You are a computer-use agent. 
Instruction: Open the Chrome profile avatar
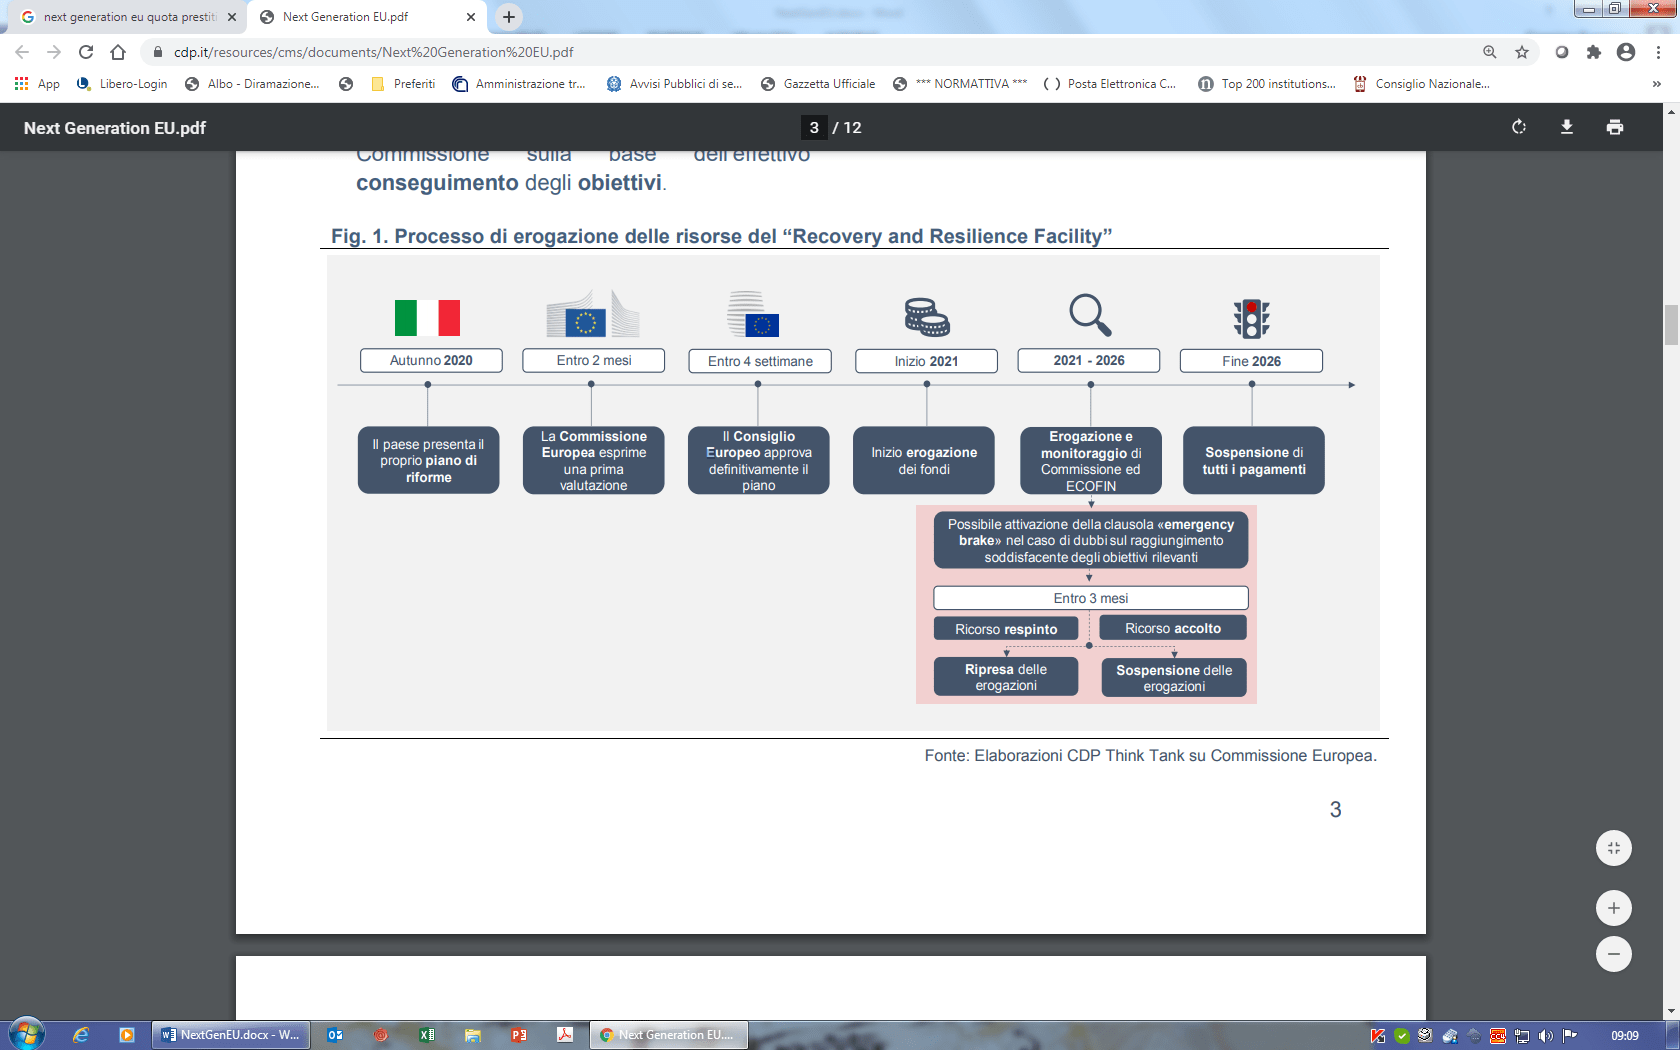point(1626,52)
